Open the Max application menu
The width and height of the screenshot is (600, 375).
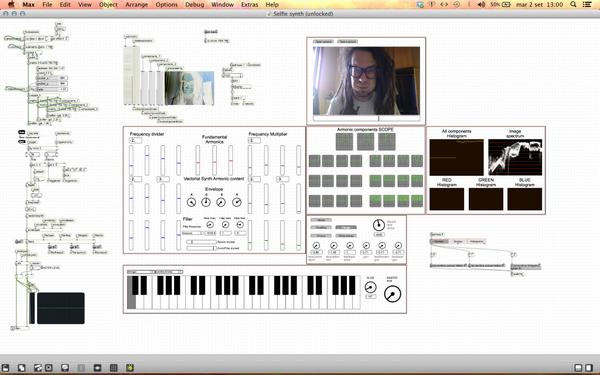[x=28, y=5]
